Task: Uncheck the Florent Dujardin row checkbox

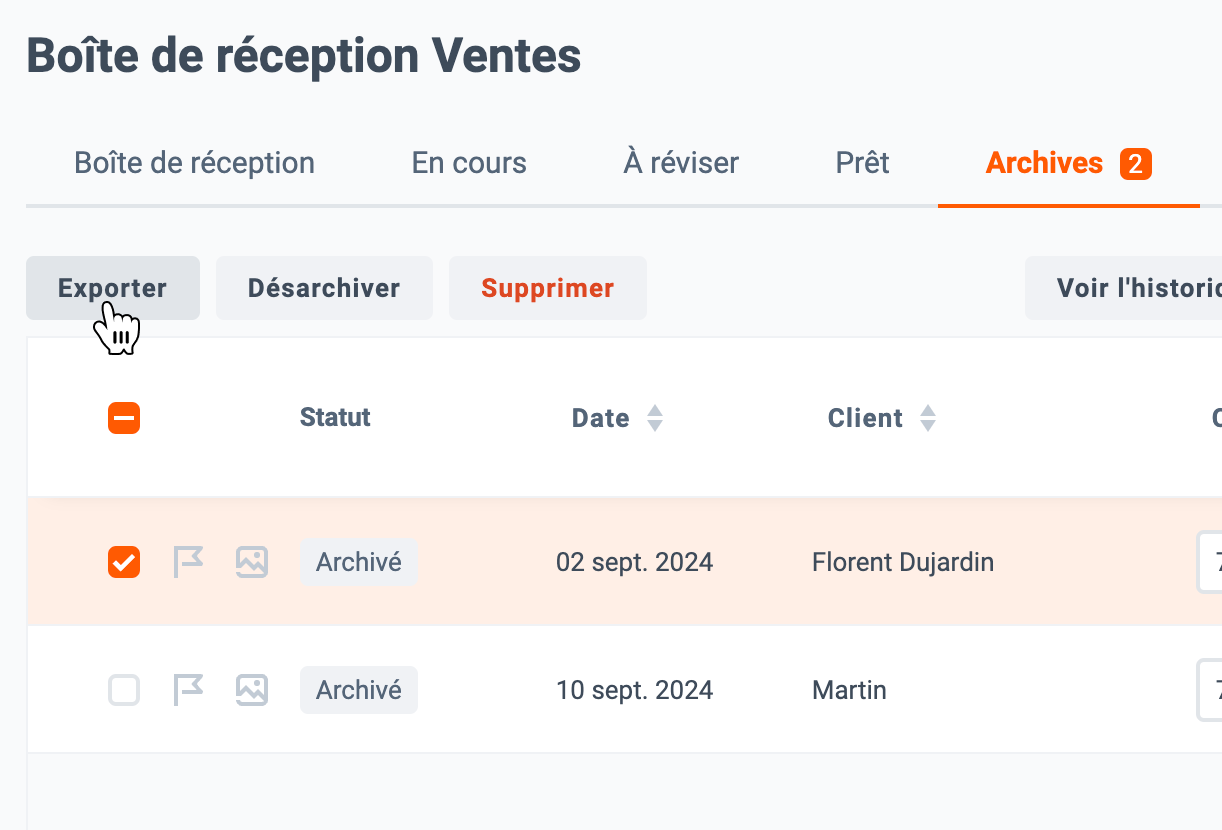Action: (x=124, y=562)
